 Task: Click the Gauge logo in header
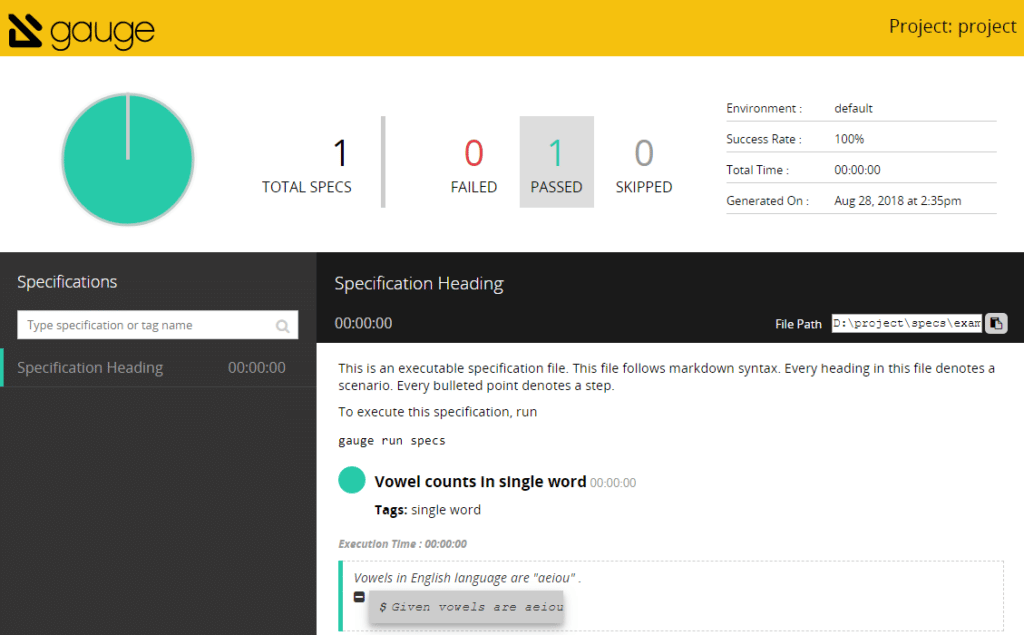click(x=82, y=30)
